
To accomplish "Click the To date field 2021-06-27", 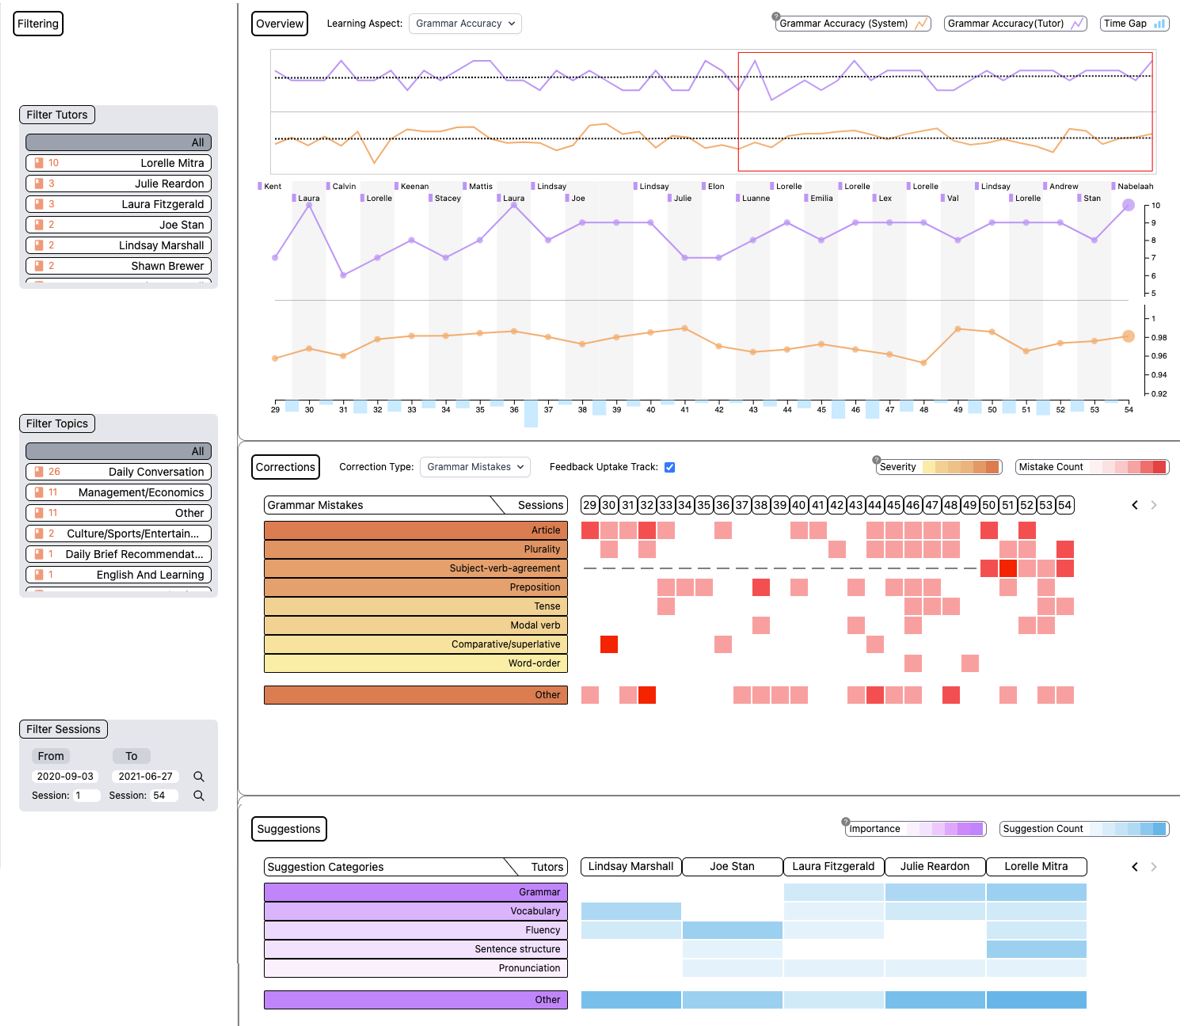I will (145, 776).
